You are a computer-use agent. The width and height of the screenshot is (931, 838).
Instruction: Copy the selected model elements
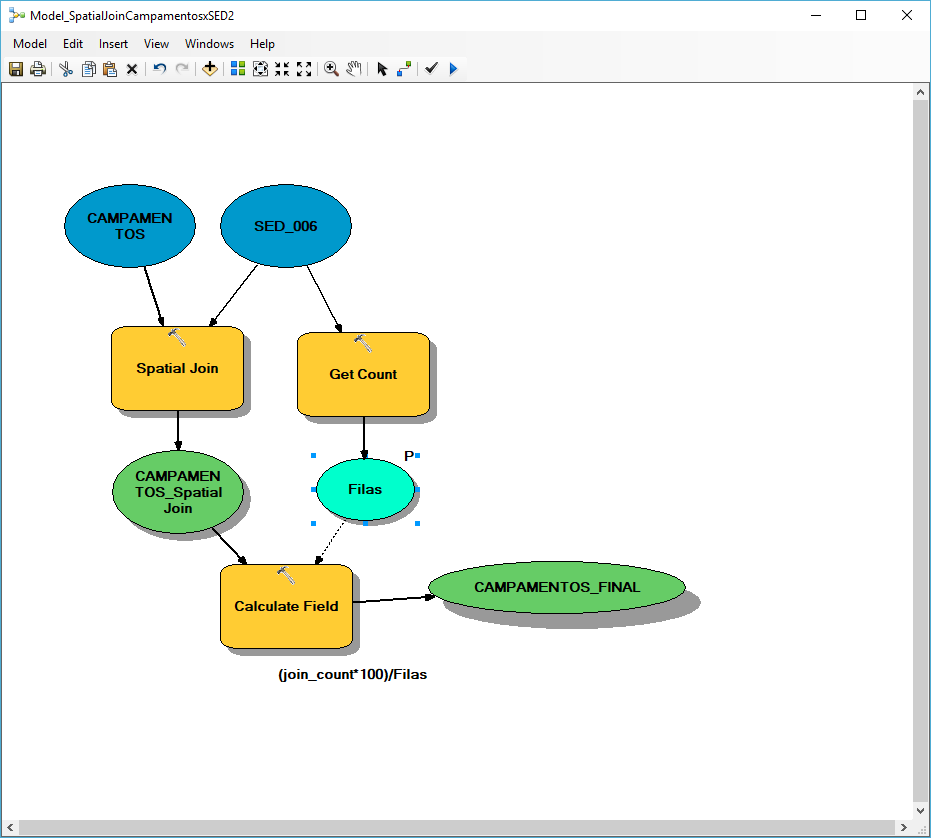[x=88, y=69]
